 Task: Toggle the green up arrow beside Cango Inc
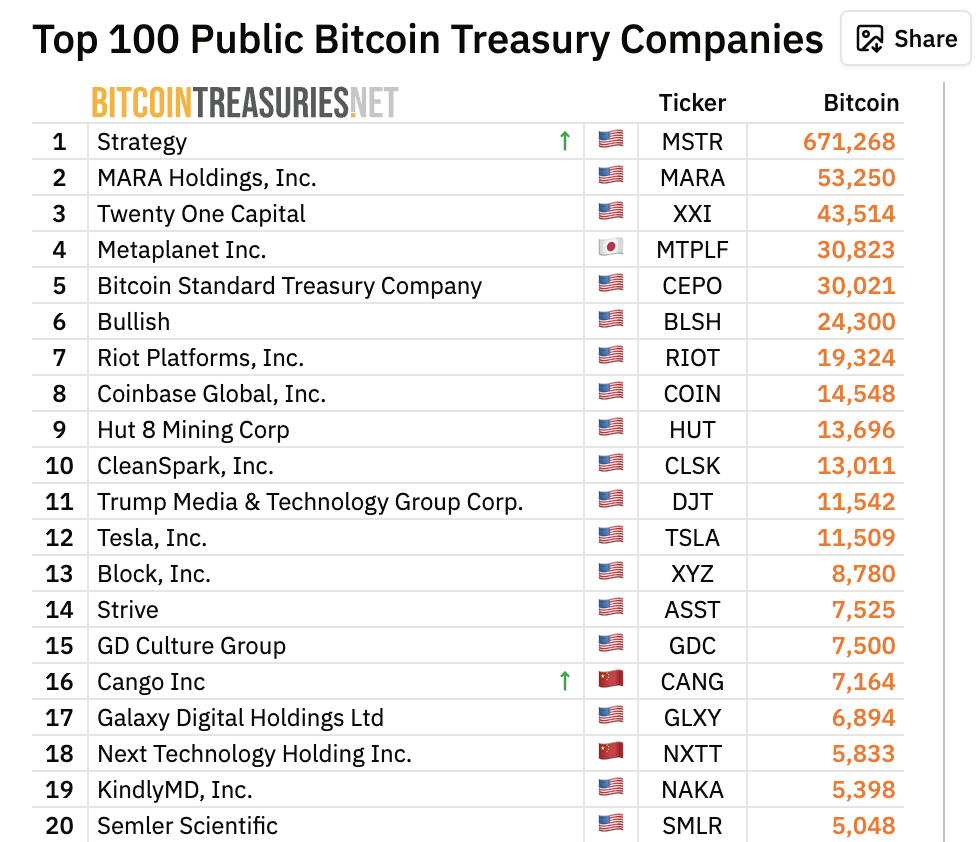coord(564,681)
